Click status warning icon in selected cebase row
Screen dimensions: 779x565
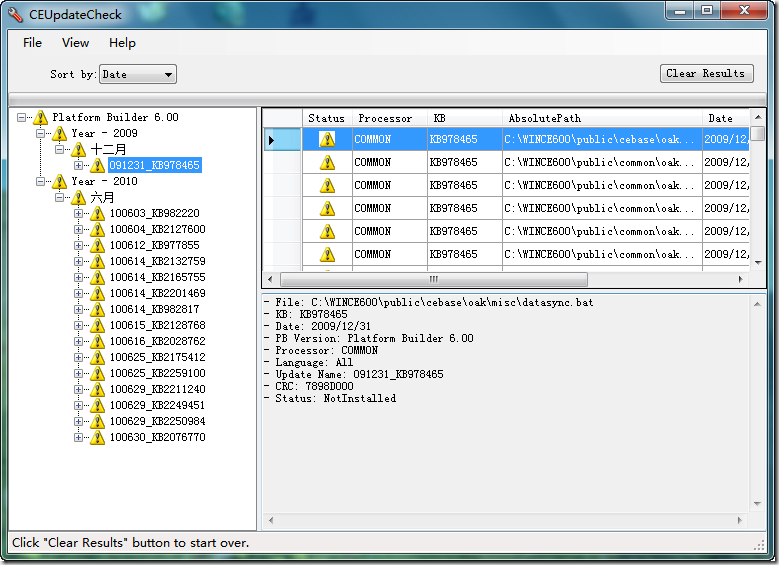tap(327, 139)
